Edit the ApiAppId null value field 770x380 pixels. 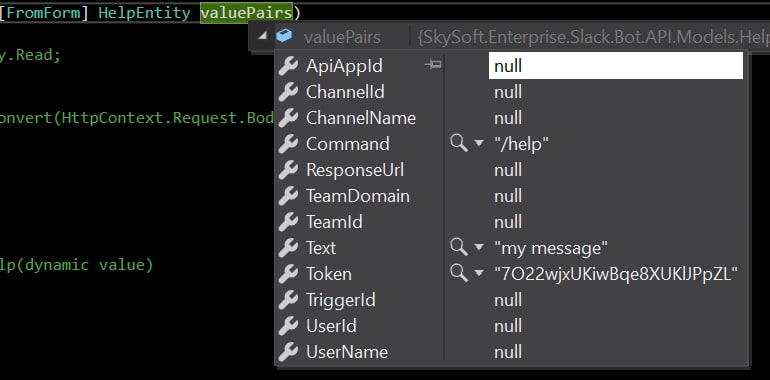click(x=615, y=66)
